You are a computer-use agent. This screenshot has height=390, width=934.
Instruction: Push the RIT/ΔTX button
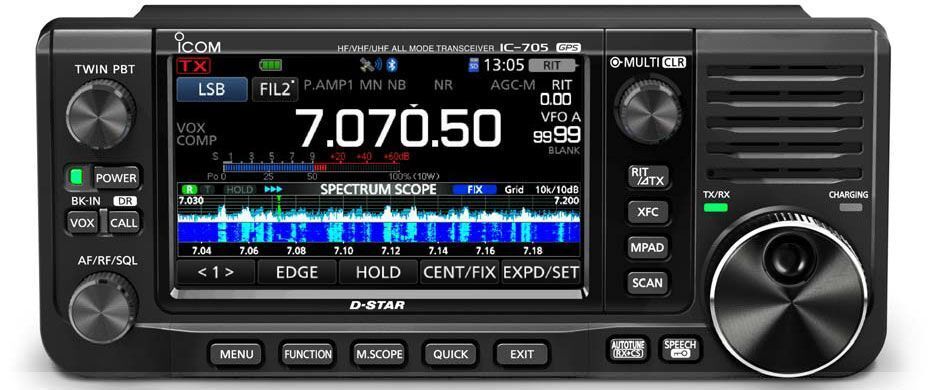(648, 176)
